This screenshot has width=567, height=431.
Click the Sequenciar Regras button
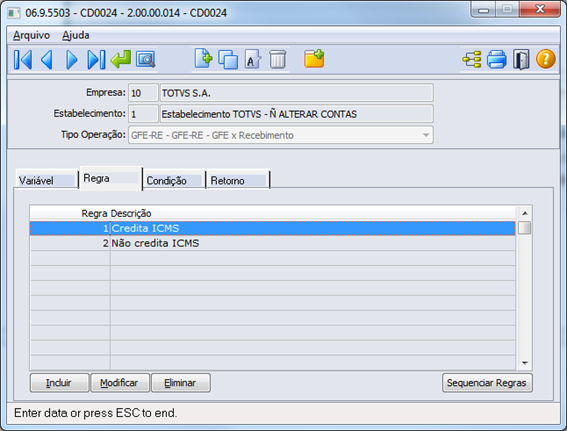pos(487,383)
